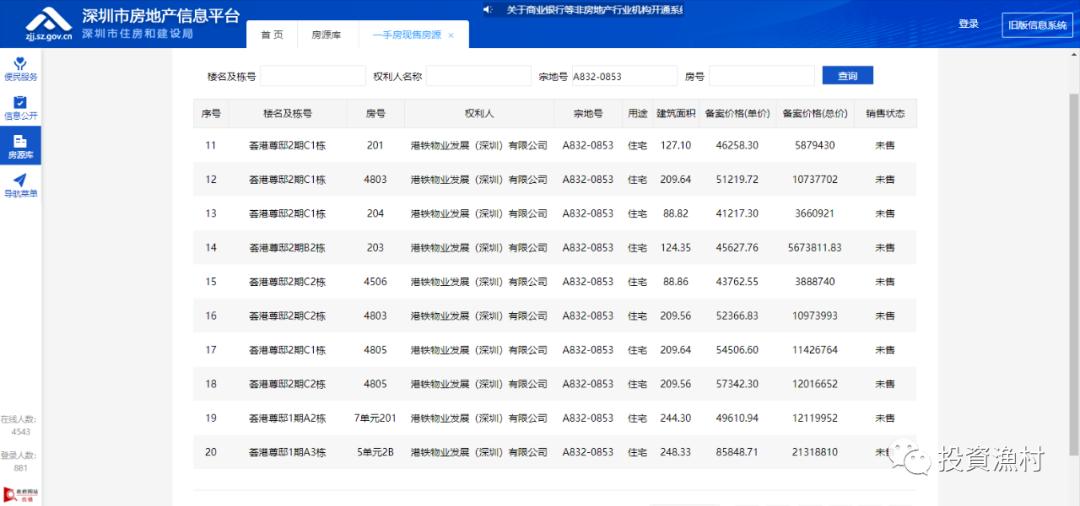
Task: Click the 登录 link
Action: (x=968, y=24)
